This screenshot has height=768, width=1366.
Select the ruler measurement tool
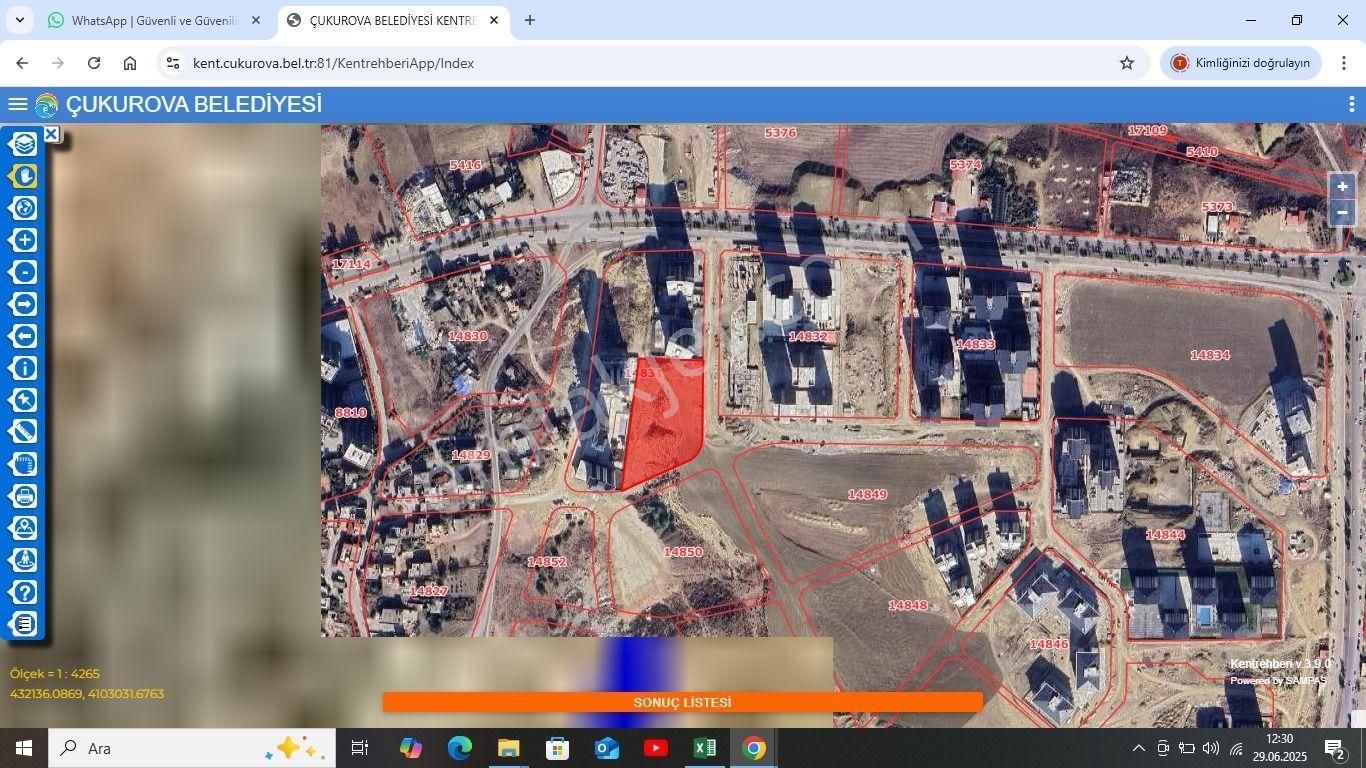24,432
